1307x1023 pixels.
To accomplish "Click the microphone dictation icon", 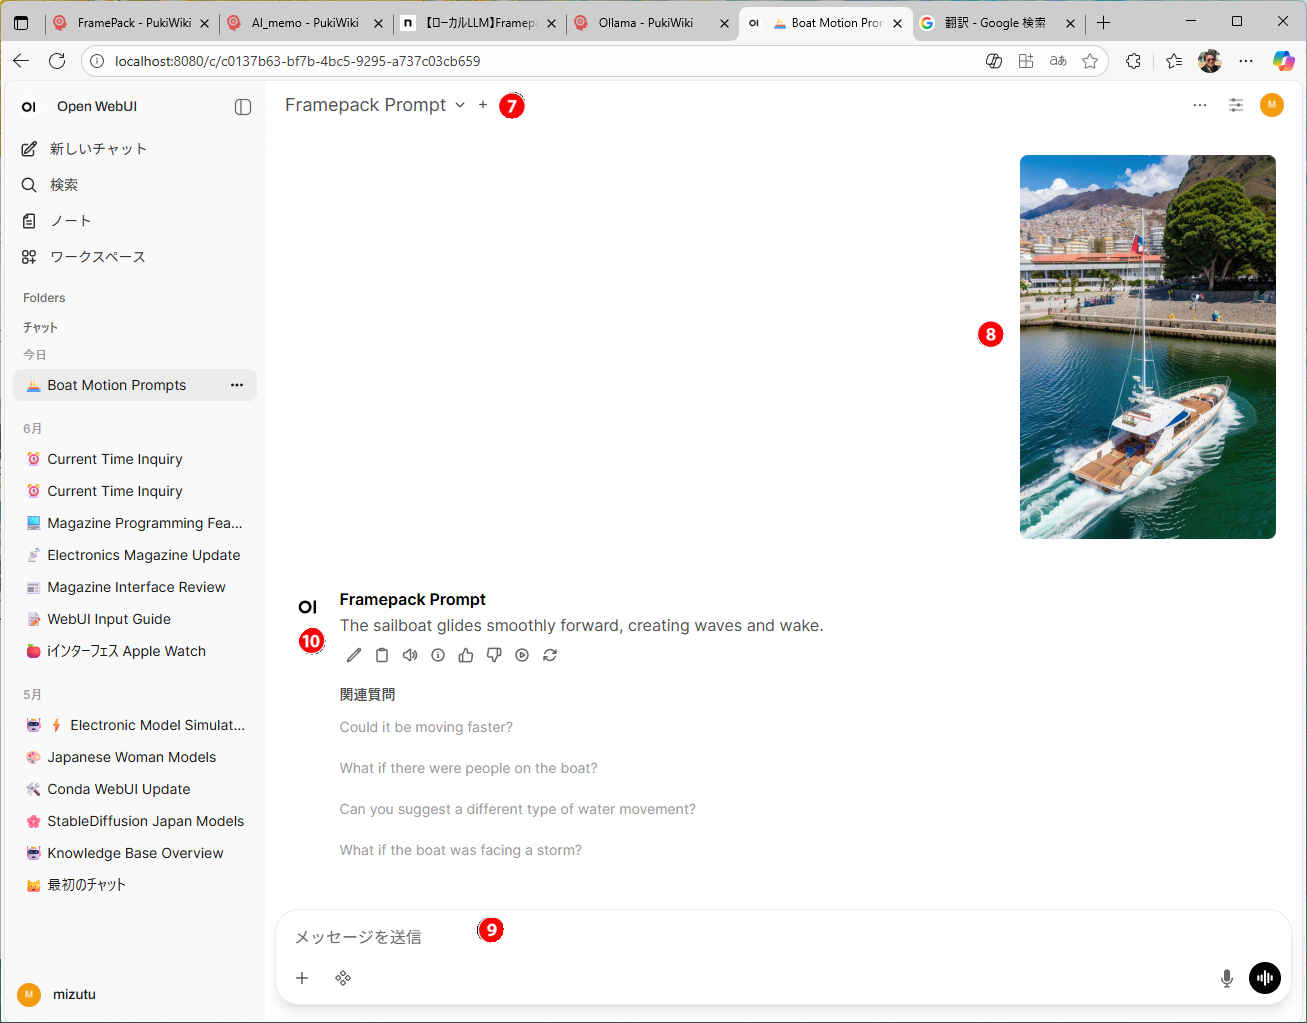I will click(1226, 978).
